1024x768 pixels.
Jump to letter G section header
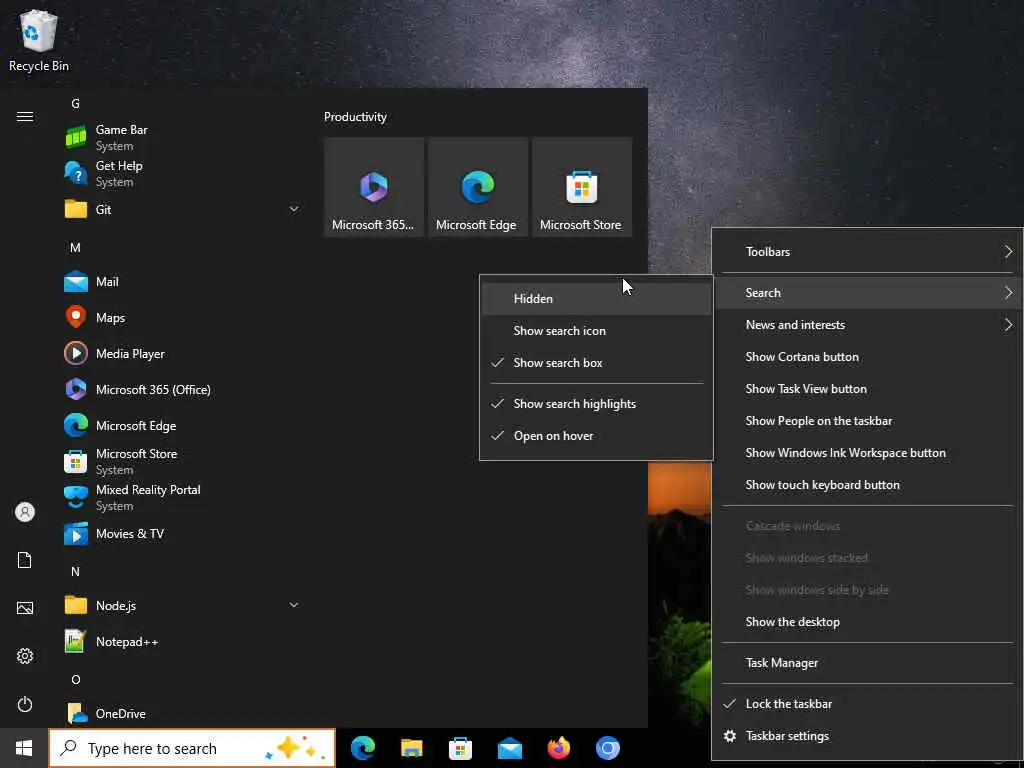tap(75, 104)
